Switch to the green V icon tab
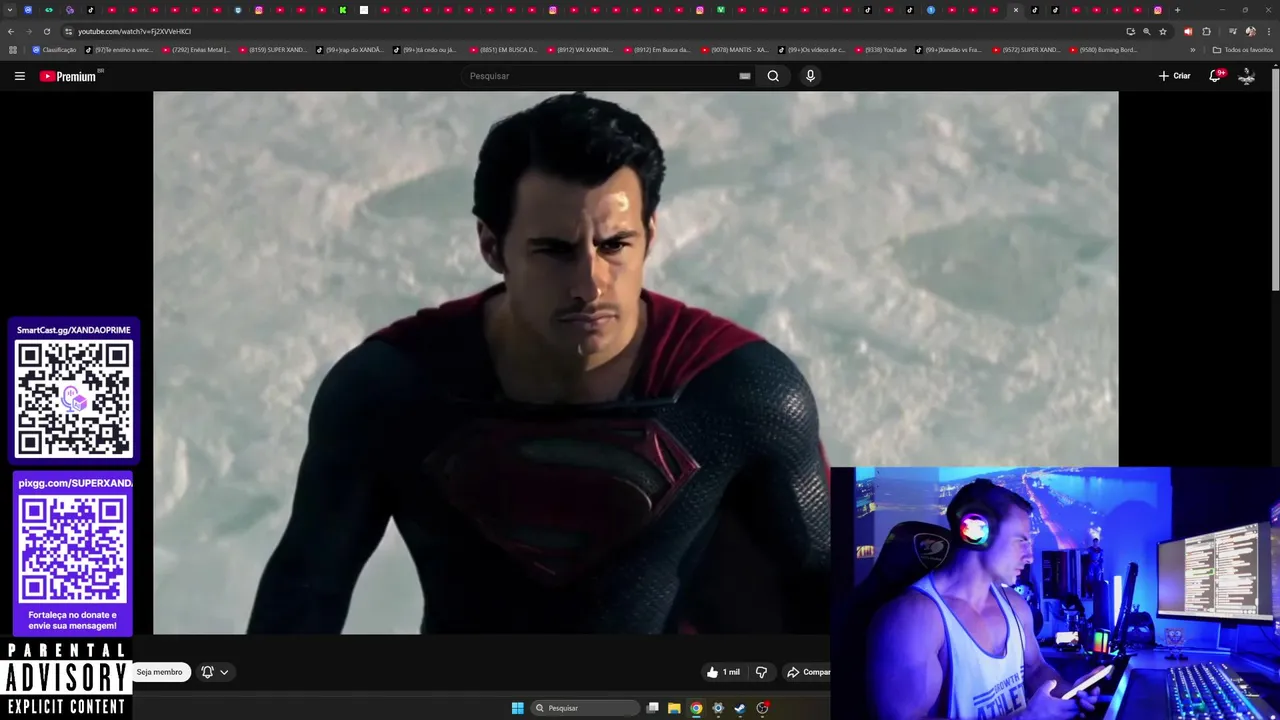 [720, 10]
